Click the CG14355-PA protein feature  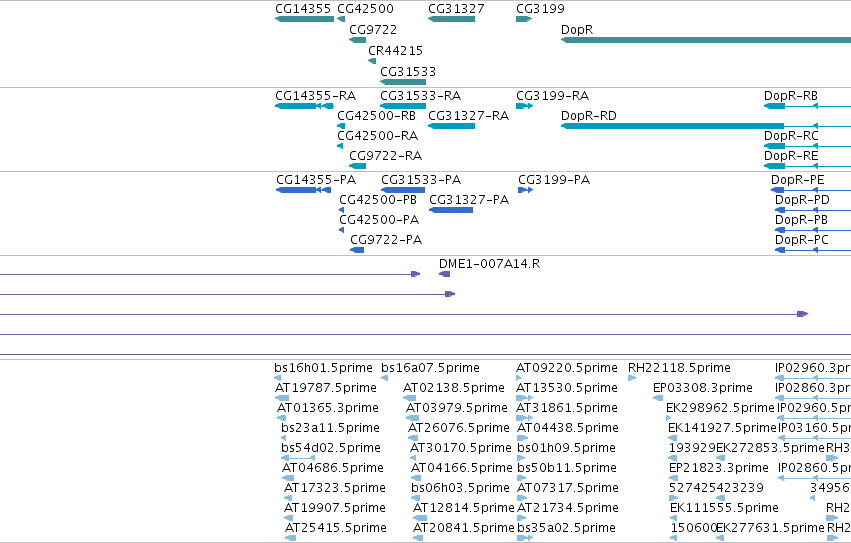(304, 190)
